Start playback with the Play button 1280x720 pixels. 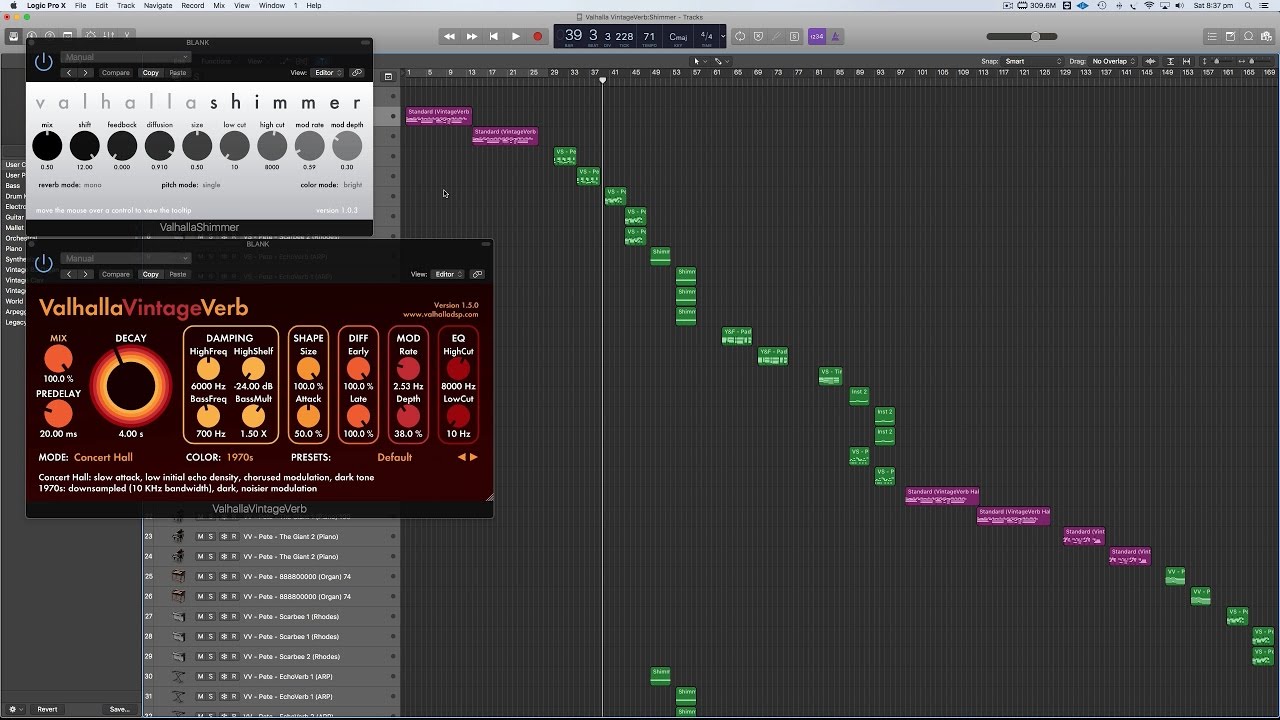tap(515, 37)
